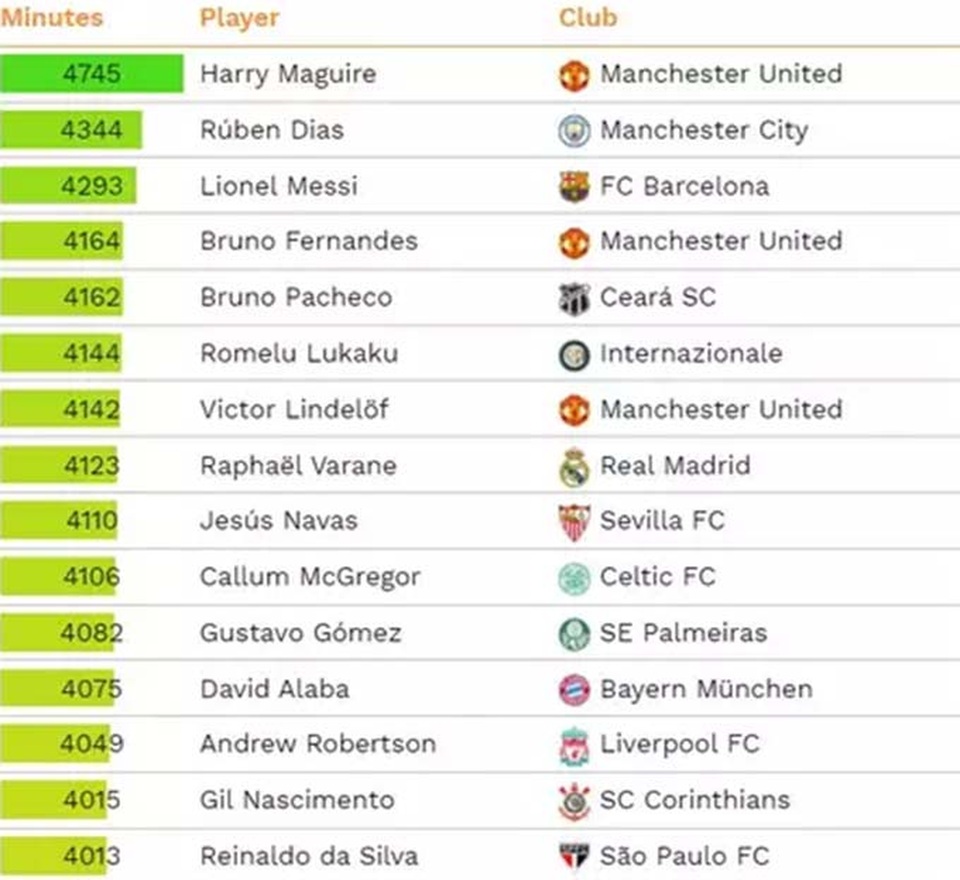Click the Liverpool FC crest icon

pos(574,746)
